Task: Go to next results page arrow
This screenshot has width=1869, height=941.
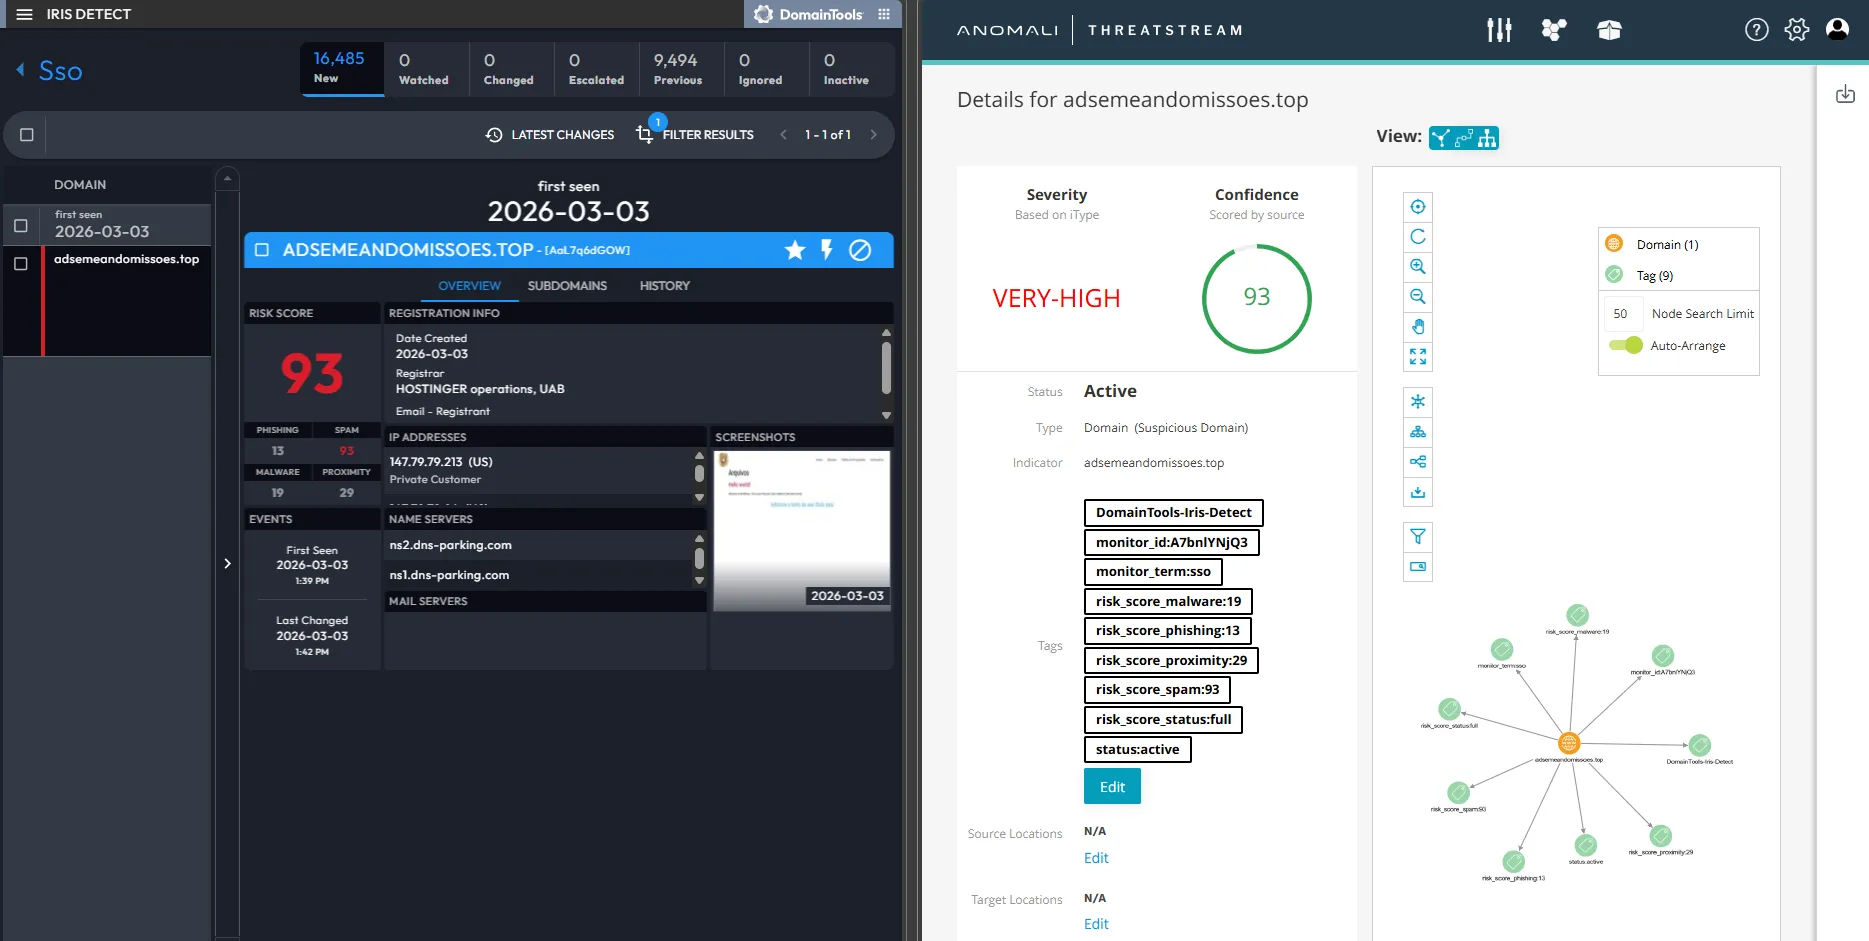Action: 873,135
